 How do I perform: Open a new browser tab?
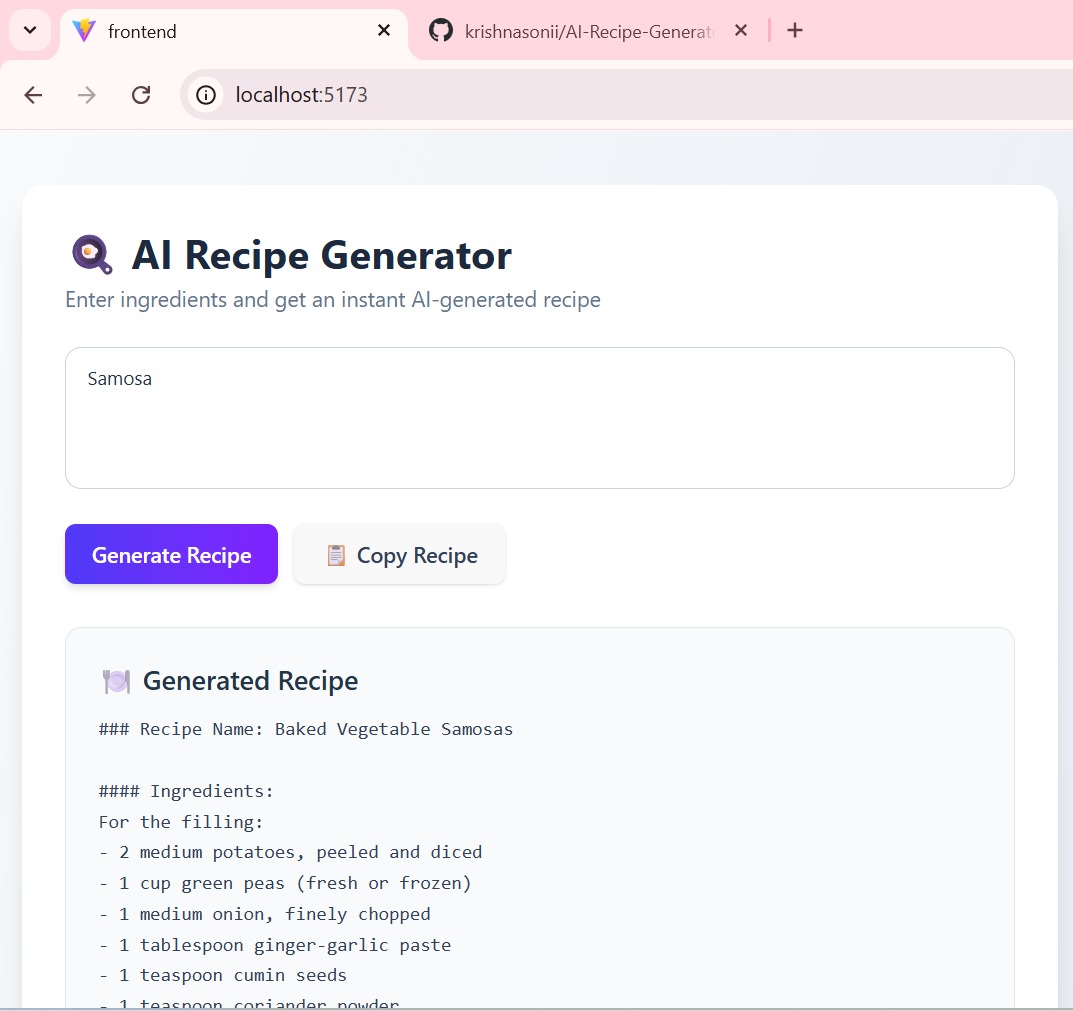point(794,30)
